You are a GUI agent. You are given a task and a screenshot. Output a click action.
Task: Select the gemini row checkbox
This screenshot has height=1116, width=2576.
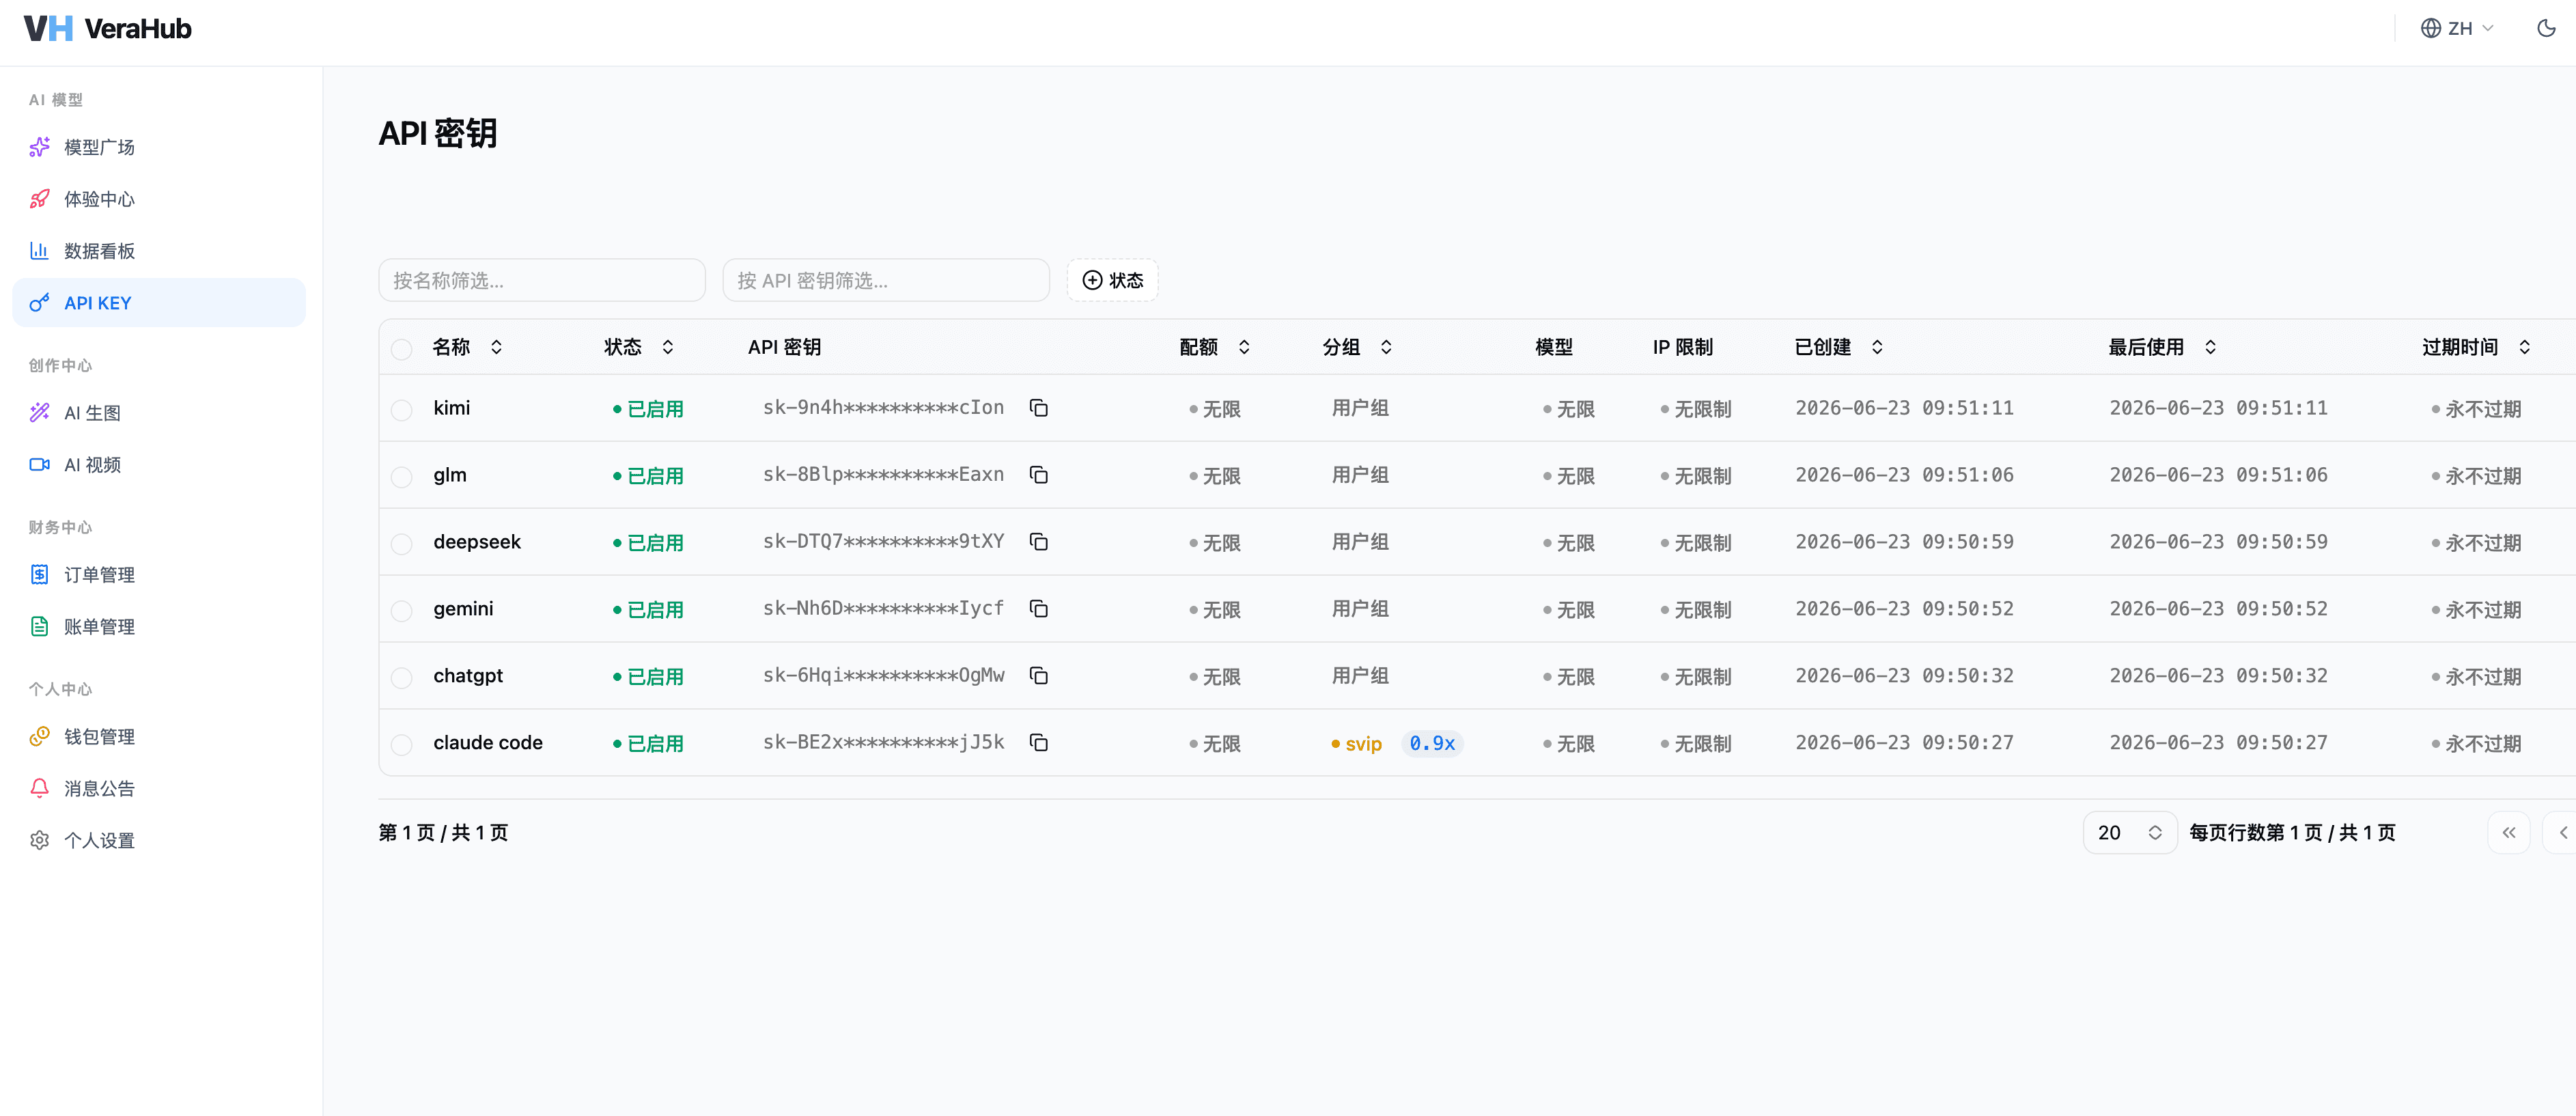click(402, 611)
